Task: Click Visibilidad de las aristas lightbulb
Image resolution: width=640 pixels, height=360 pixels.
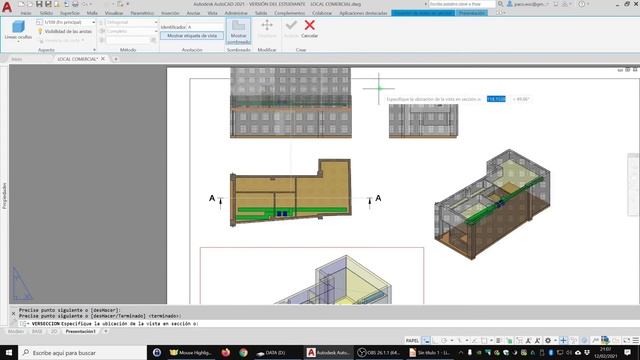Action: [40, 31]
